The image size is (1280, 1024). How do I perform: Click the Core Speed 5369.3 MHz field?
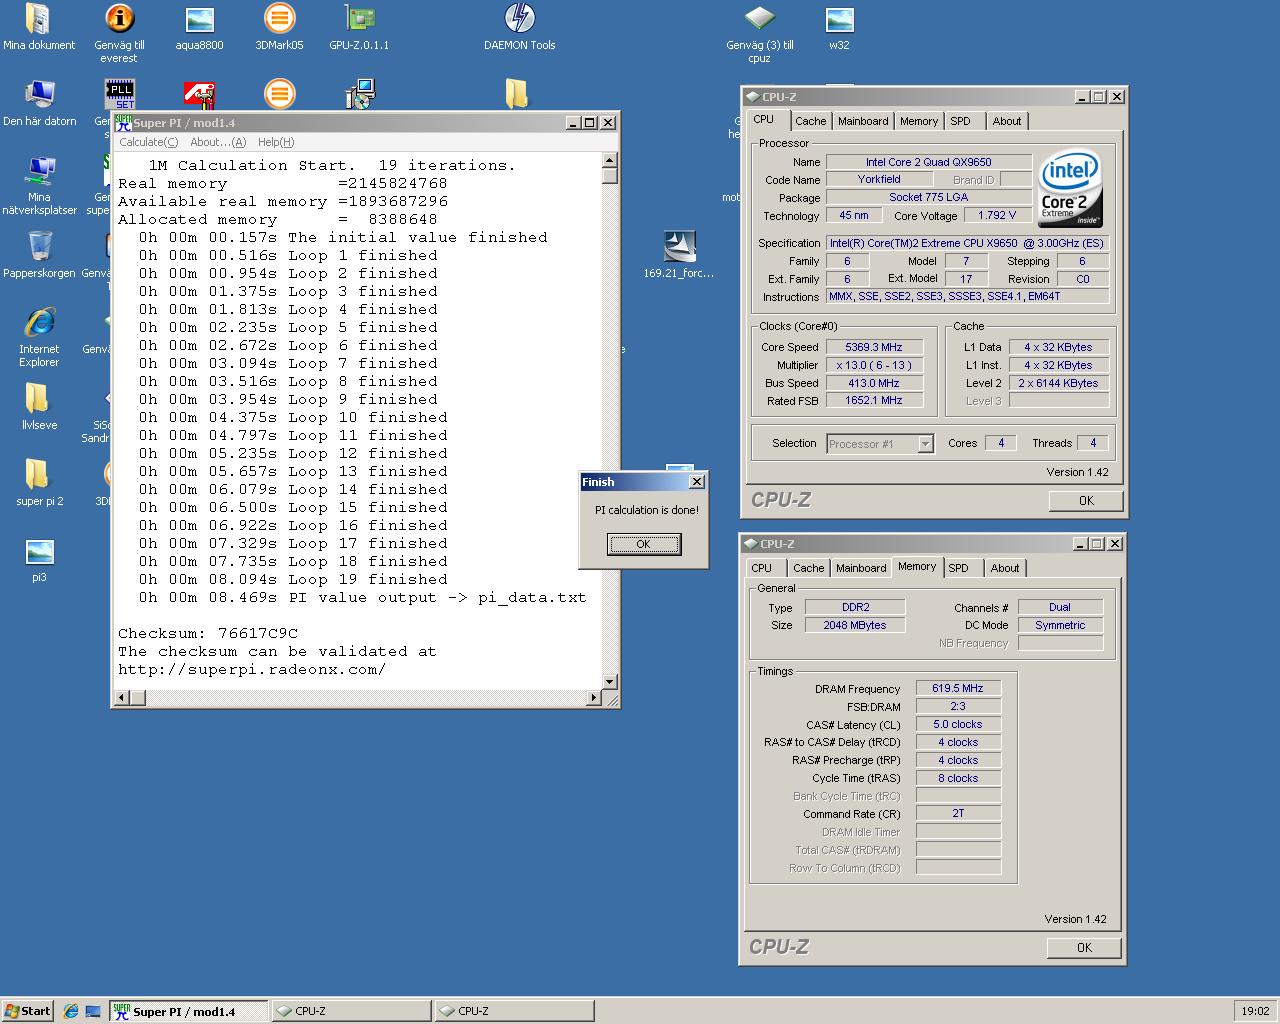(x=874, y=347)
